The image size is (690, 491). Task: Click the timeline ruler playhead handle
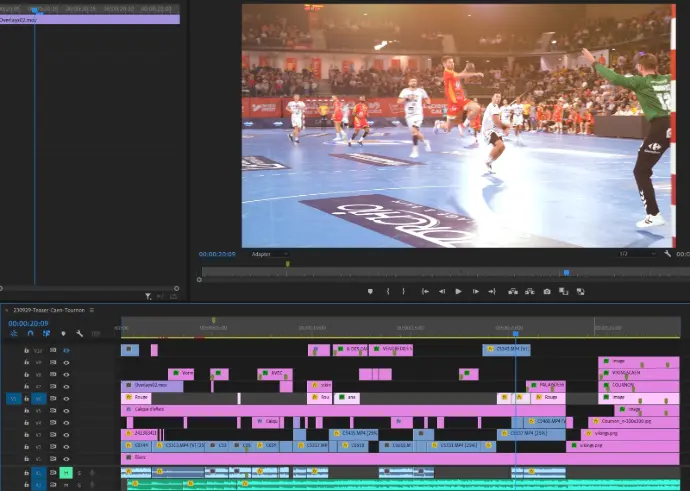pos(516,334)
